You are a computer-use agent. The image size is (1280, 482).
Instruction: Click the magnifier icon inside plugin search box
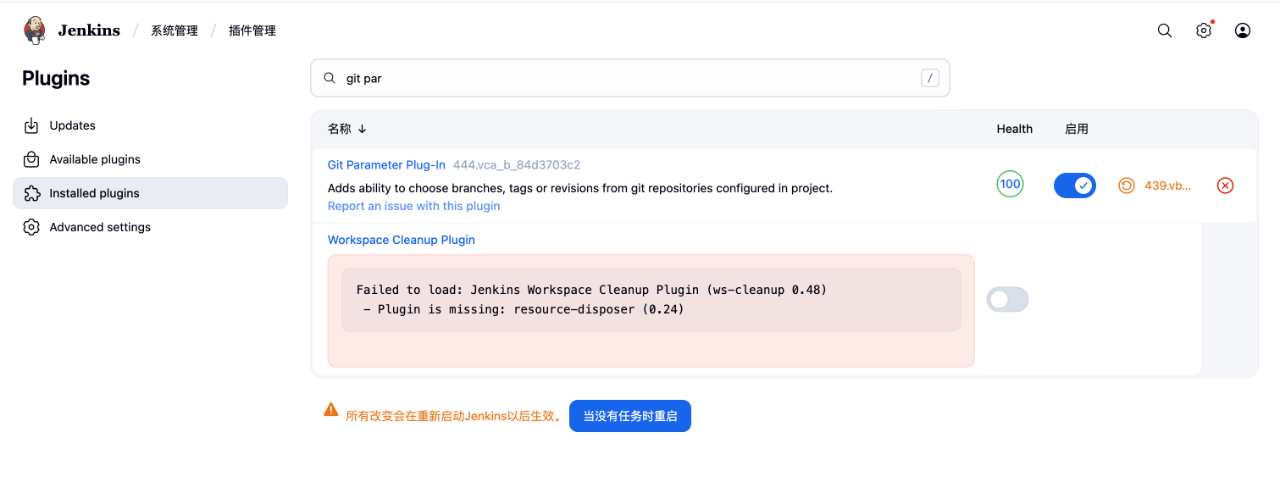(329, 78)
